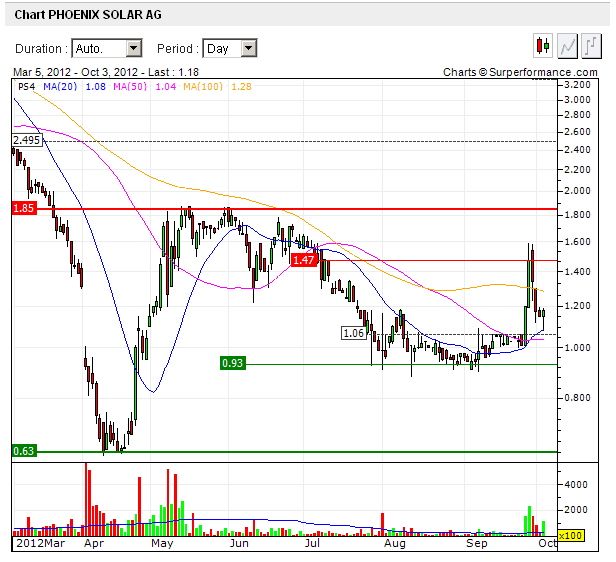Click the PS4 ticker label

pyautogui.click(x=27, y=88)
